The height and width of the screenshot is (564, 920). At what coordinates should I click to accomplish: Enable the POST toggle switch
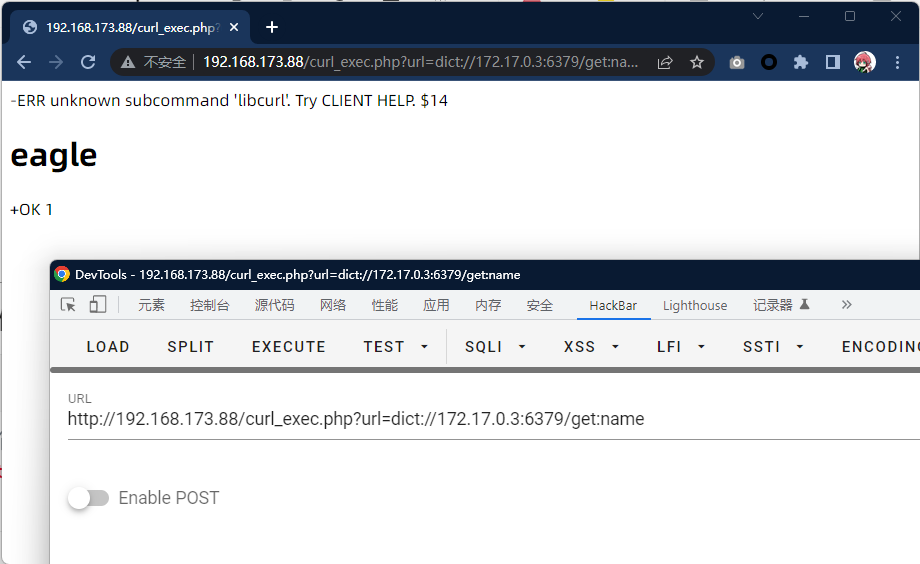(88, 498)
